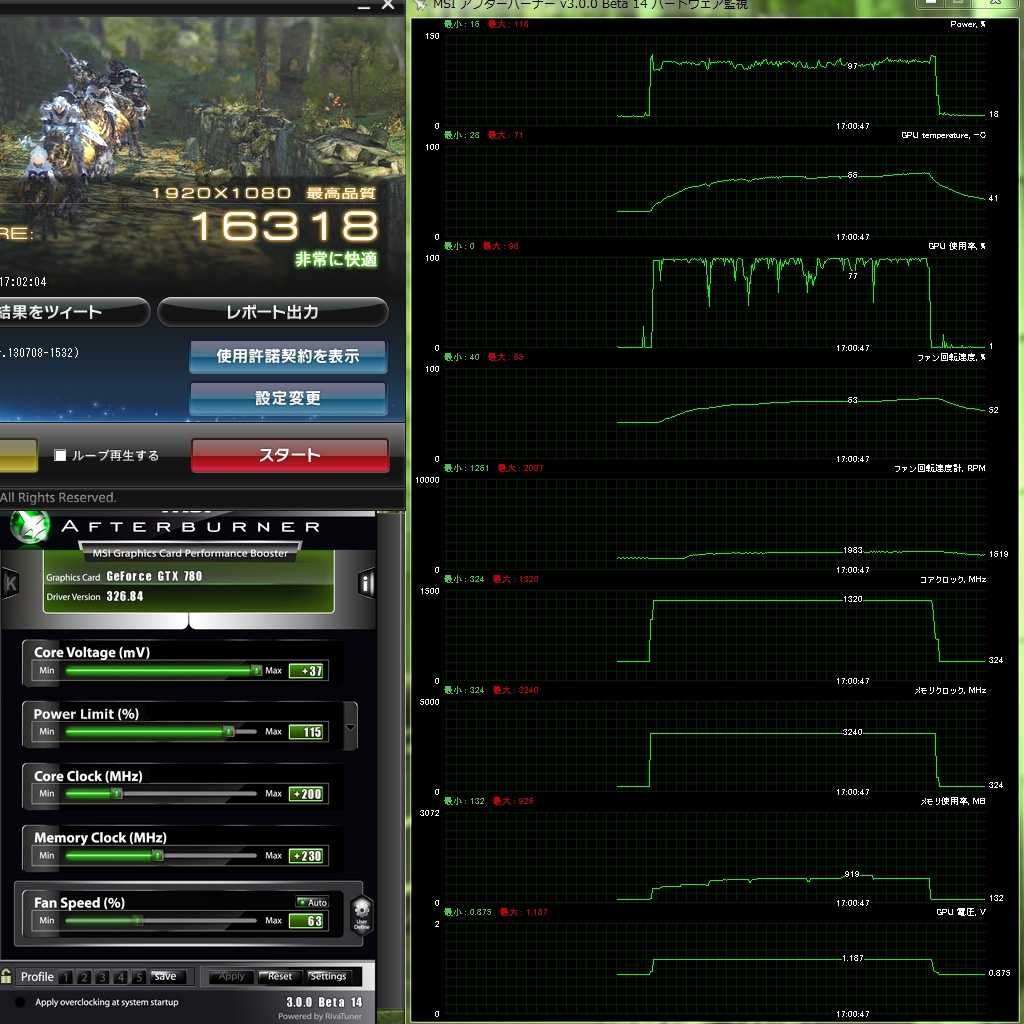
Task: Select profile slot 3
Action: click(102, 977)
